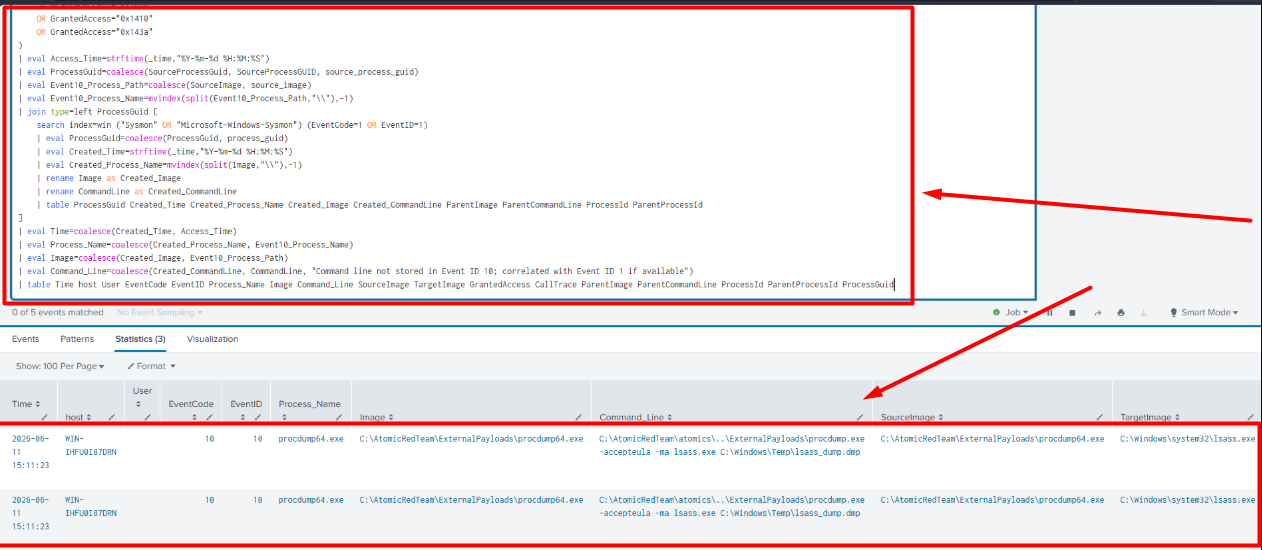The height and width of the screenshot is (550, 1262).
Task: Stop the search job
Action: pyautogui.click(x=1072, y=313)
